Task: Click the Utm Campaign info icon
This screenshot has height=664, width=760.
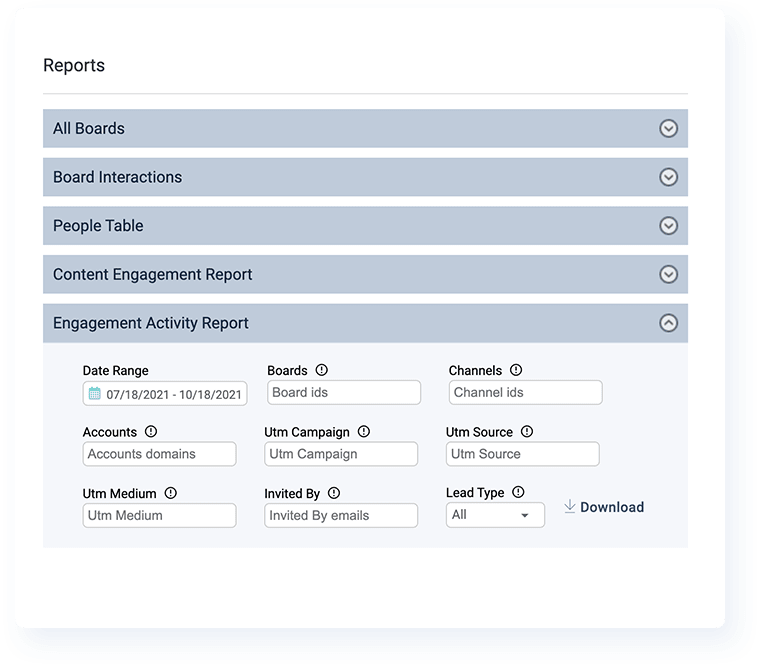Action: (x=364, y=432)
